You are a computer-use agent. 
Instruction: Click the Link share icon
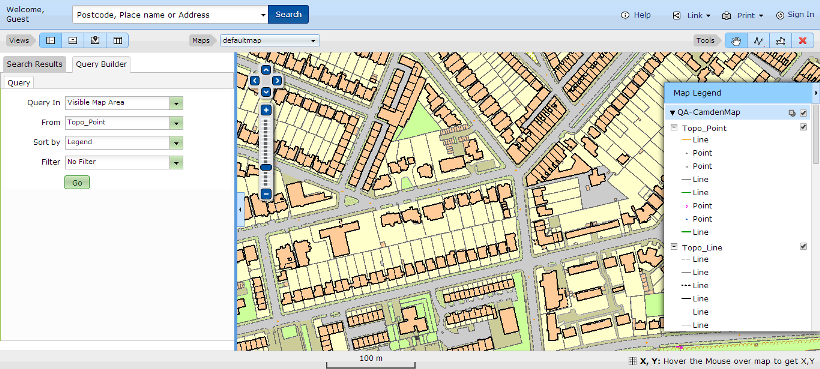click(676, 16)
